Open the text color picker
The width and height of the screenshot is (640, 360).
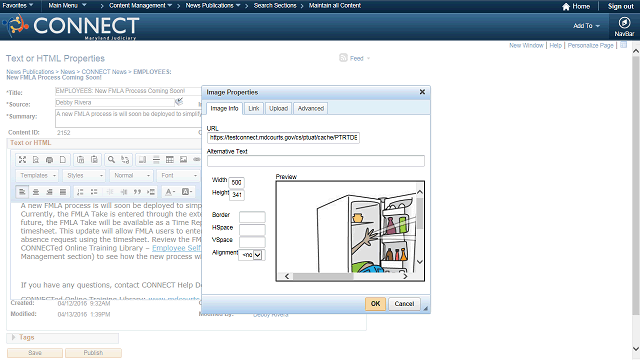pos(169,192)
